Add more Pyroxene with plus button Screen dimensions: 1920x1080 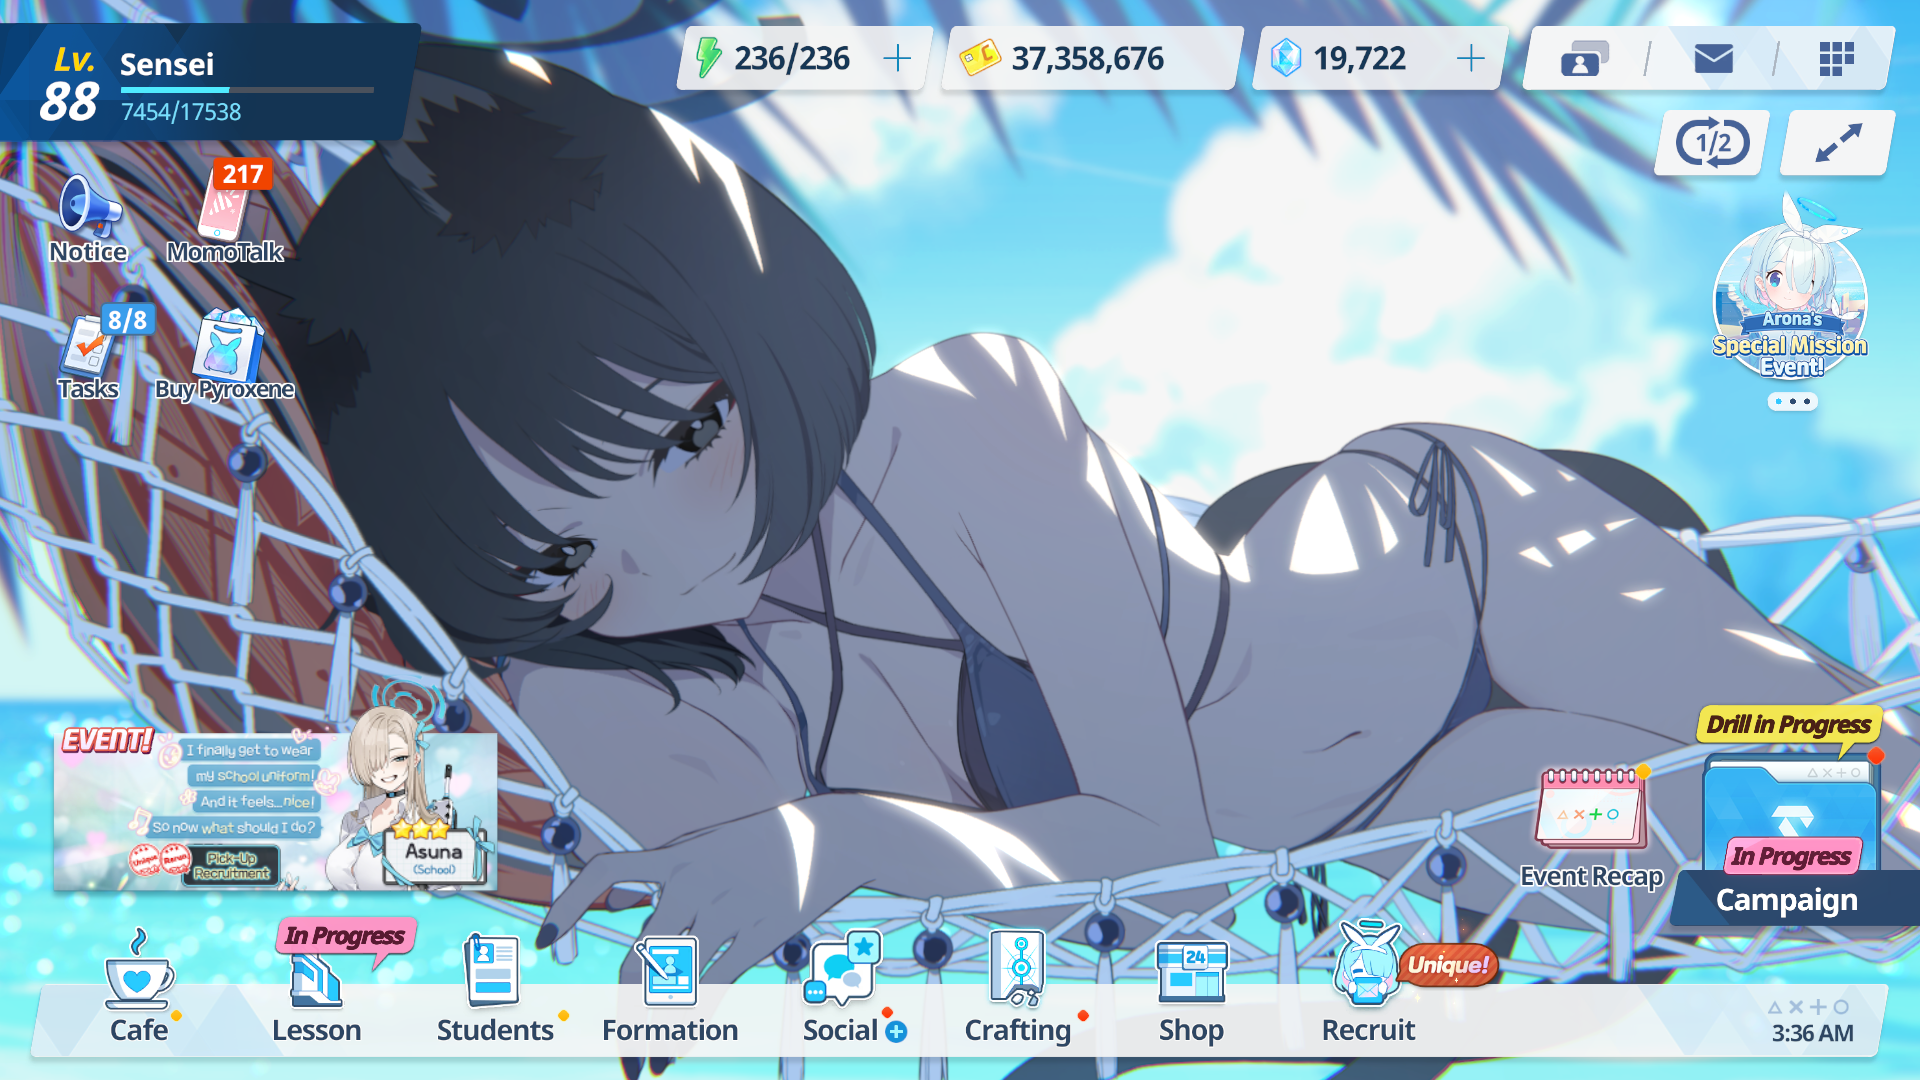[1470, 58]
